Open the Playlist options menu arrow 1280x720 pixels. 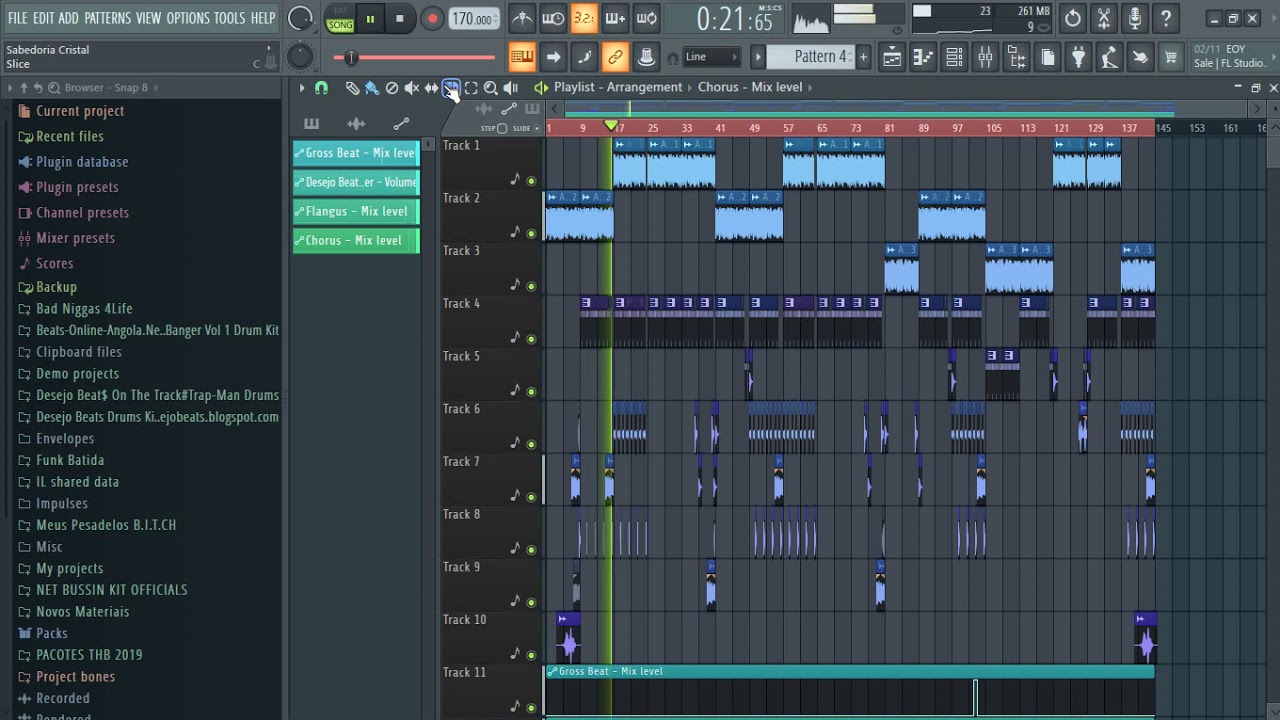click(301, 88)
